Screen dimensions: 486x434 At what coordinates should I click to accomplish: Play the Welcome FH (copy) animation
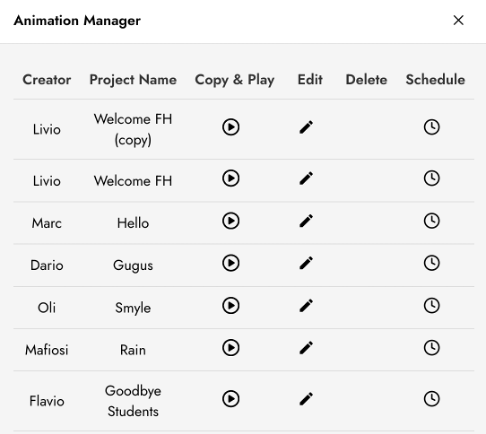[231, 127]
